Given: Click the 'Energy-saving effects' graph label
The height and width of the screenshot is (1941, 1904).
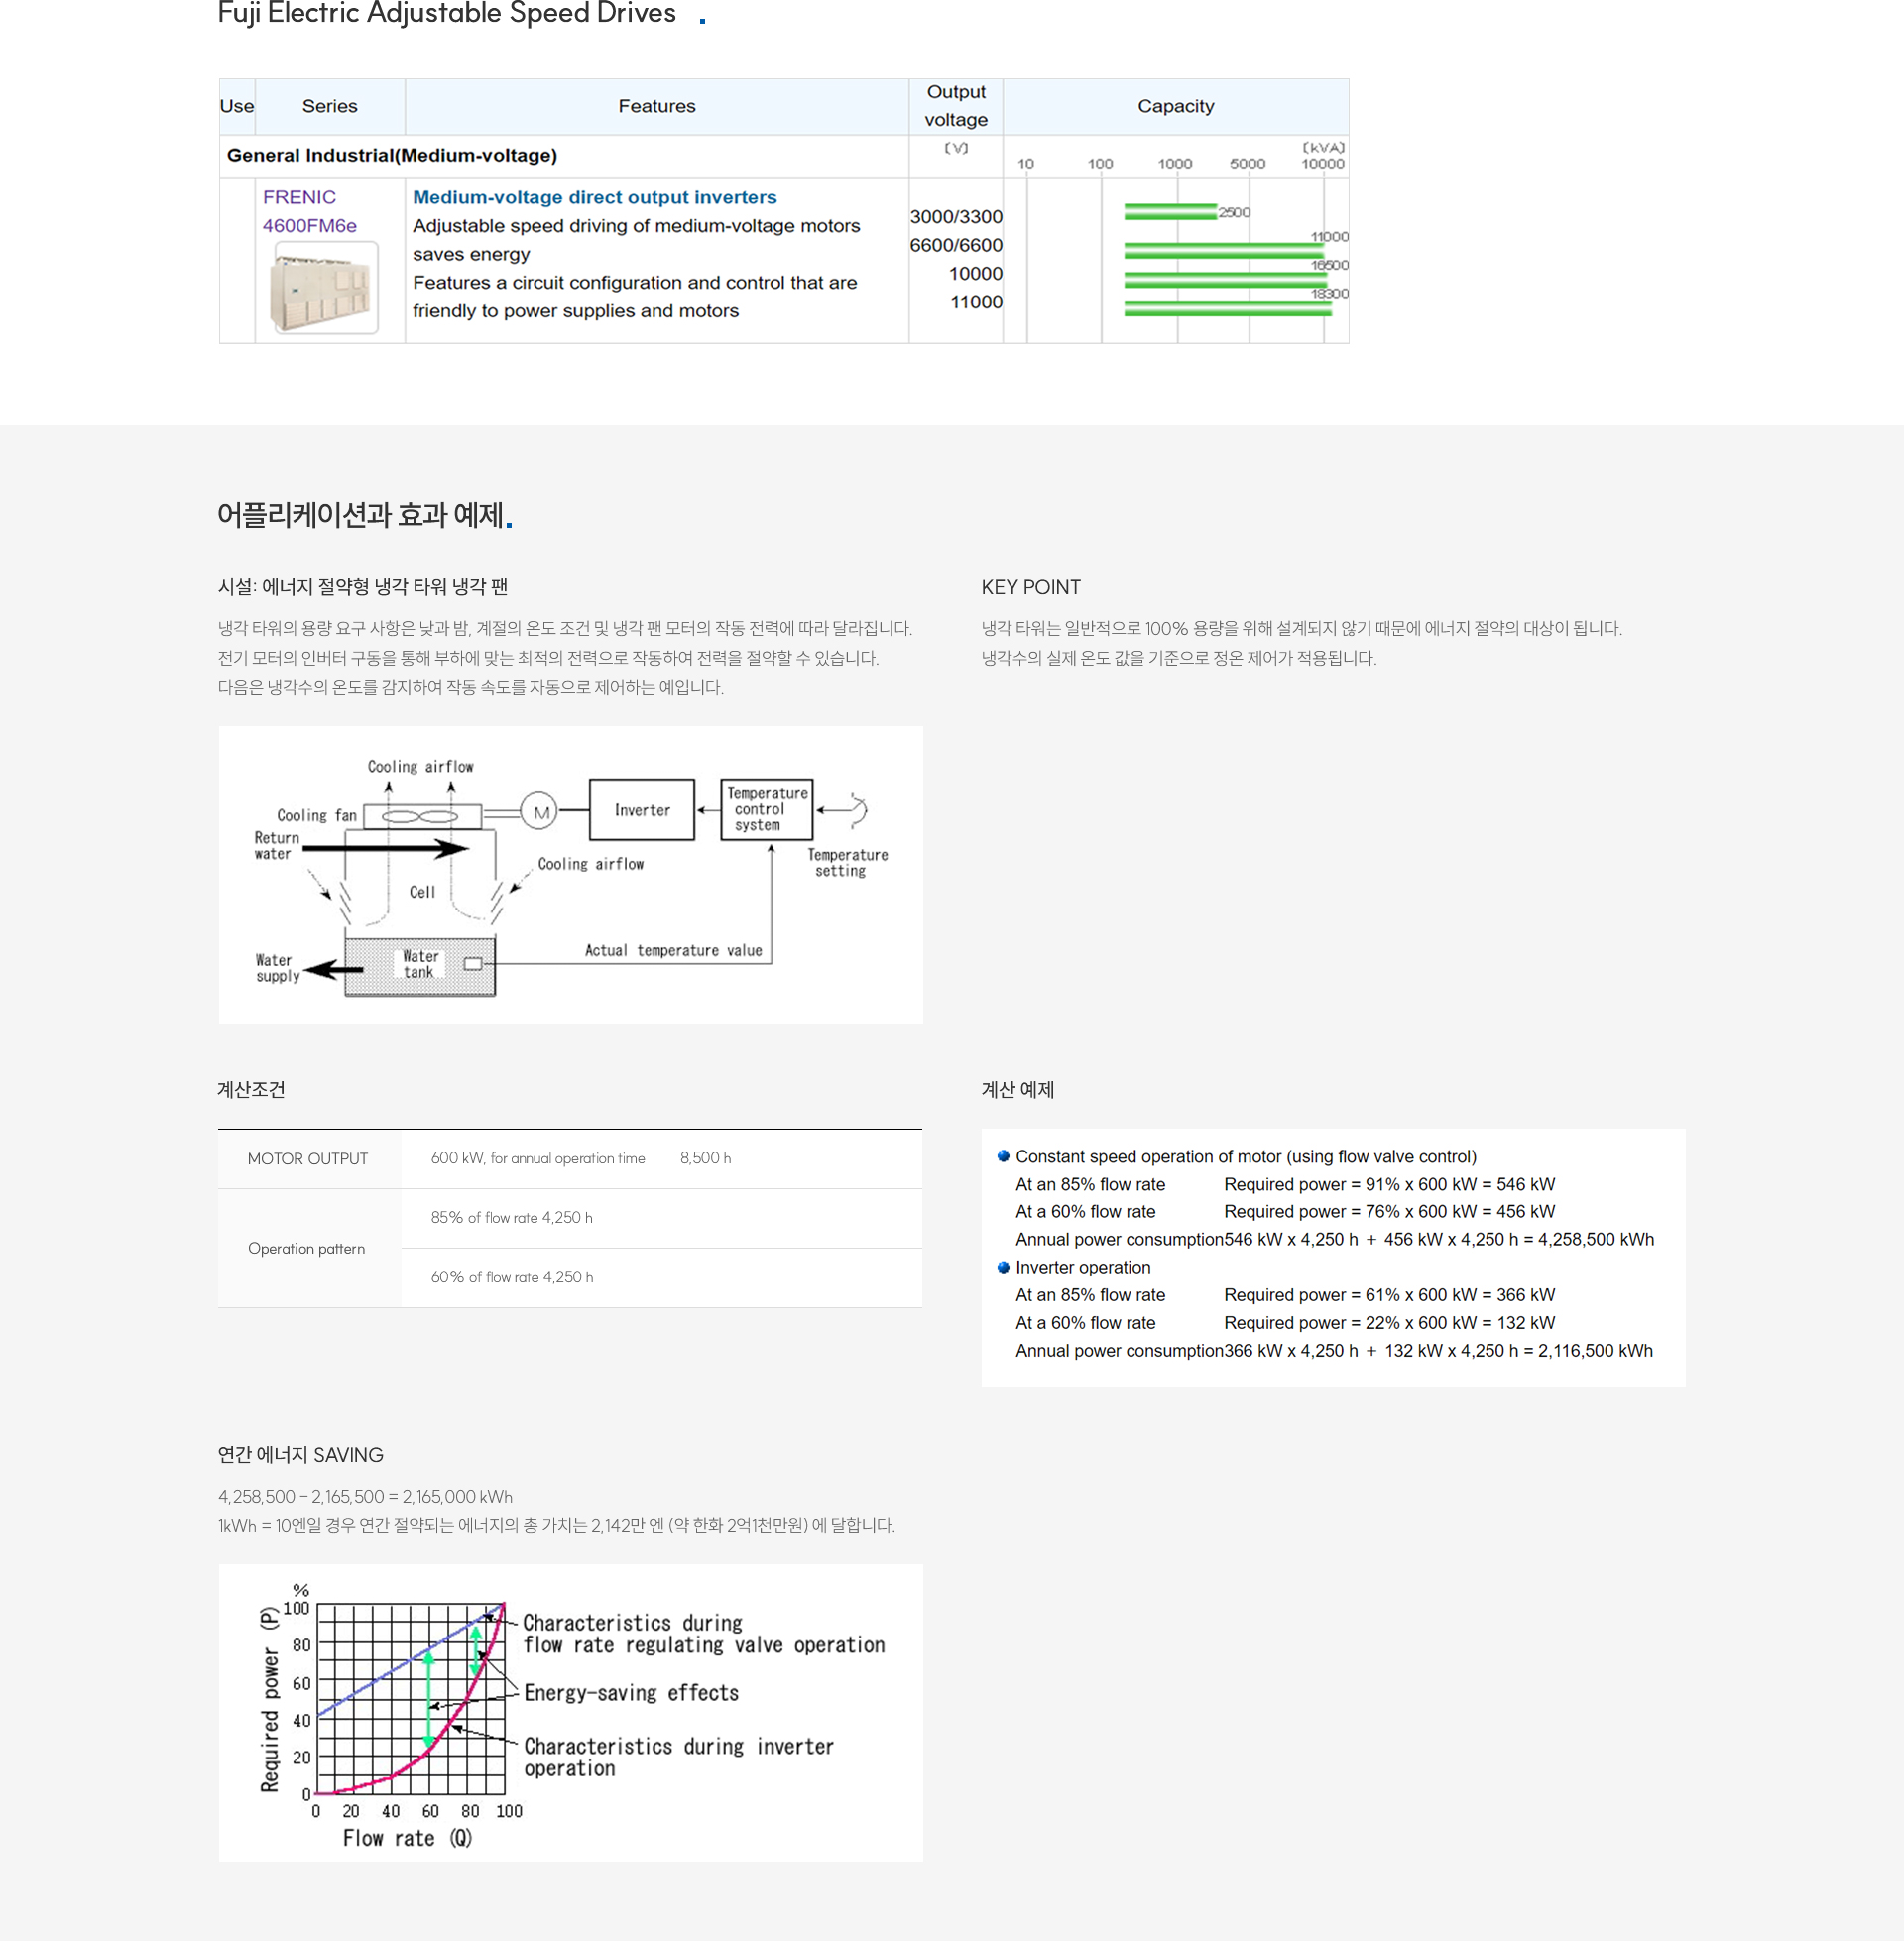Looking at the screenshot, I should point(631,1692).
